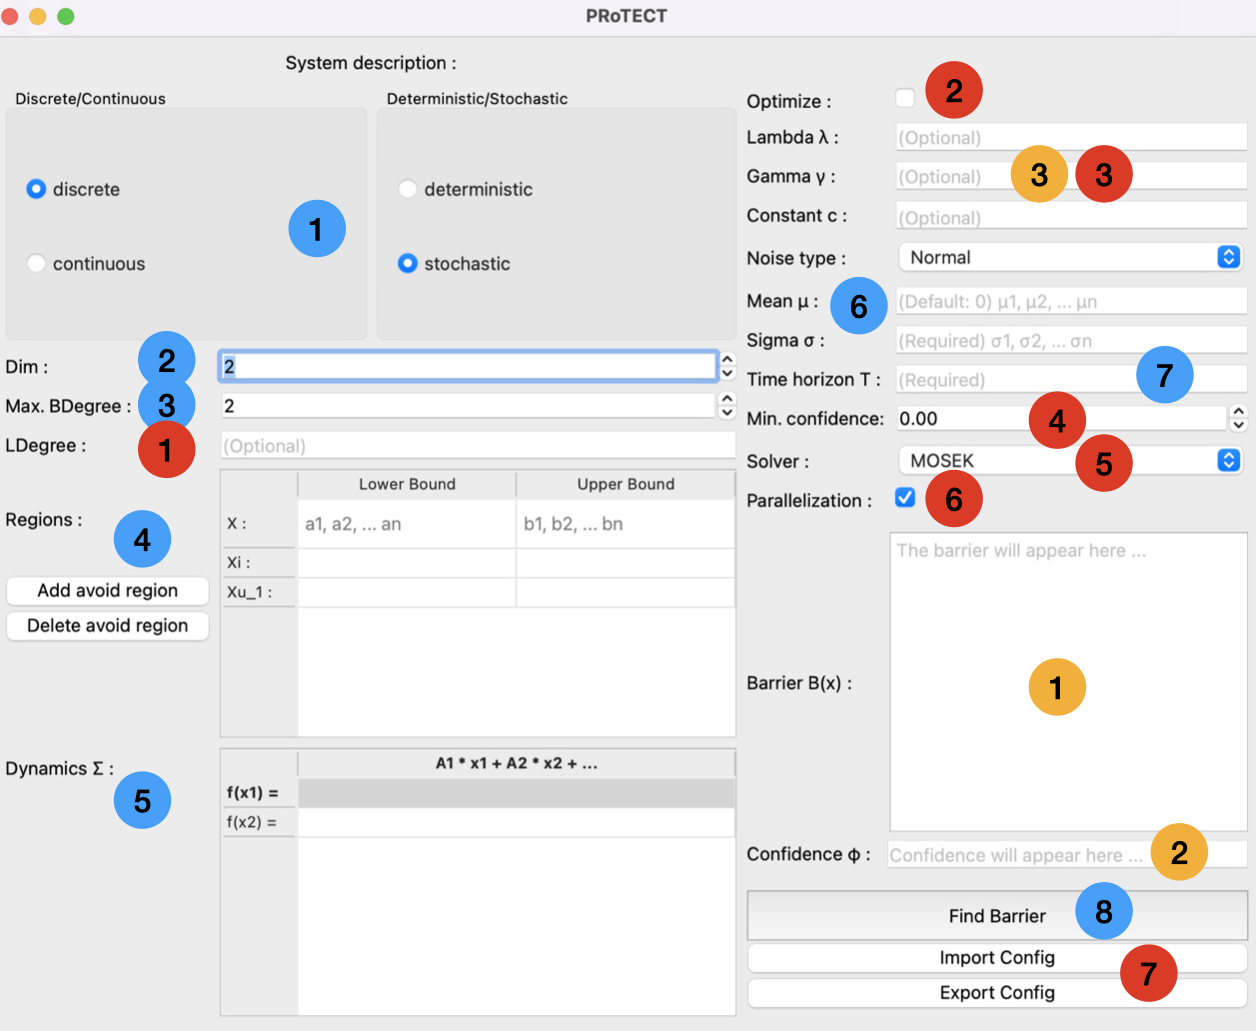
Task: Open the Noise type dropdown
Action: (1069, 257)
